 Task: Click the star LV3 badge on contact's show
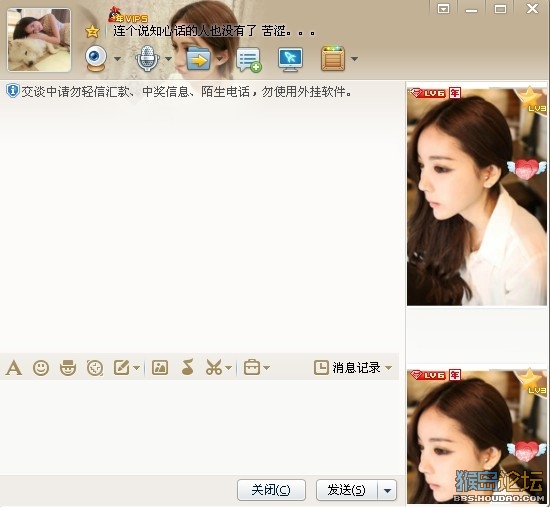coord(532,99)
